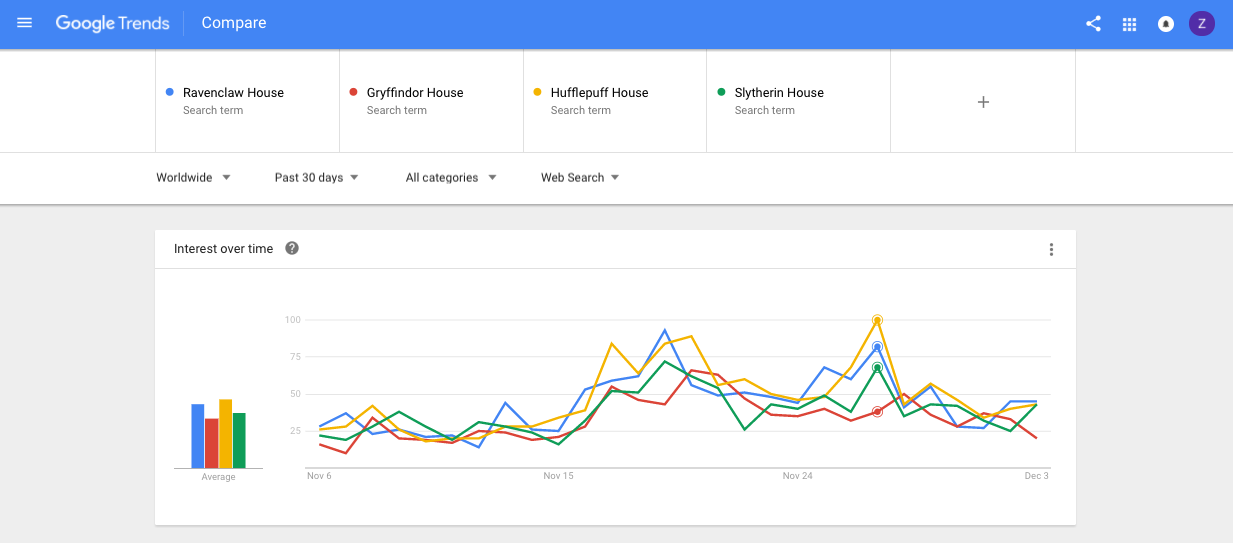Click the red Gryffindor average bar

[212, 443]
